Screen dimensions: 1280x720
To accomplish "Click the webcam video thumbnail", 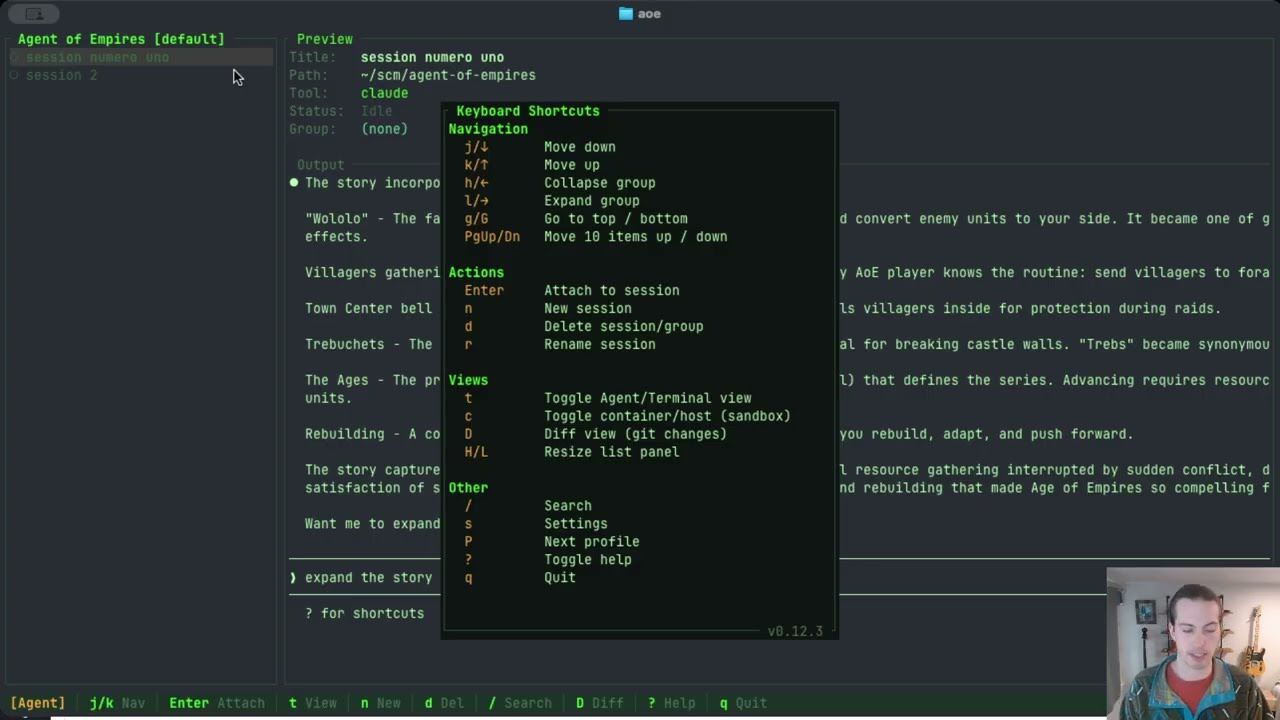I will 1192,643.
